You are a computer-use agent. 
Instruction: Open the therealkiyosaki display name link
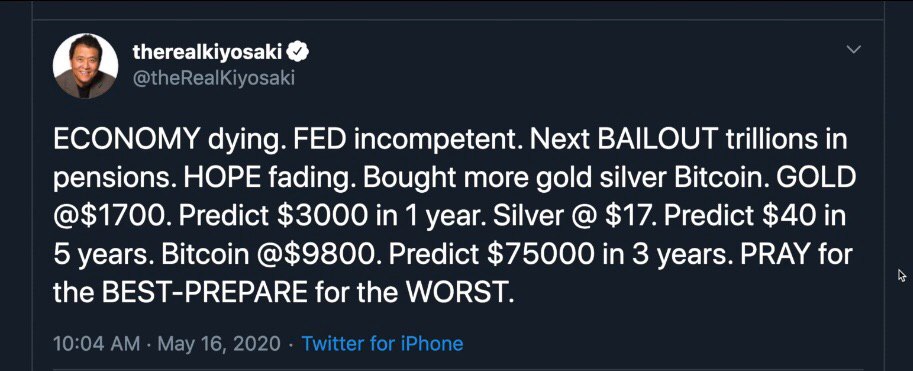[207, 53]
